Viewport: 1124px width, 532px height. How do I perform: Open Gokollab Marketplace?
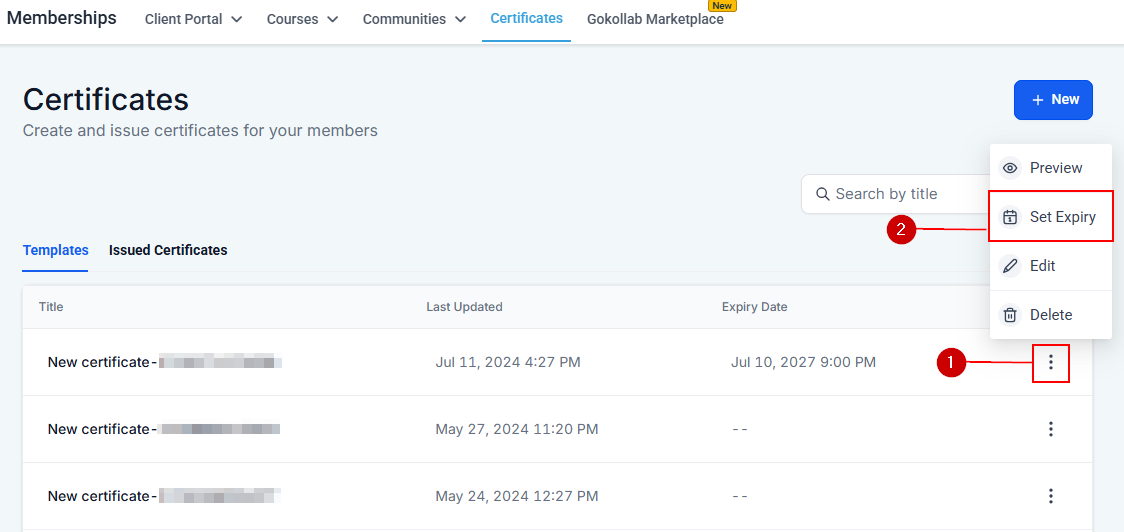click(655, 19)
